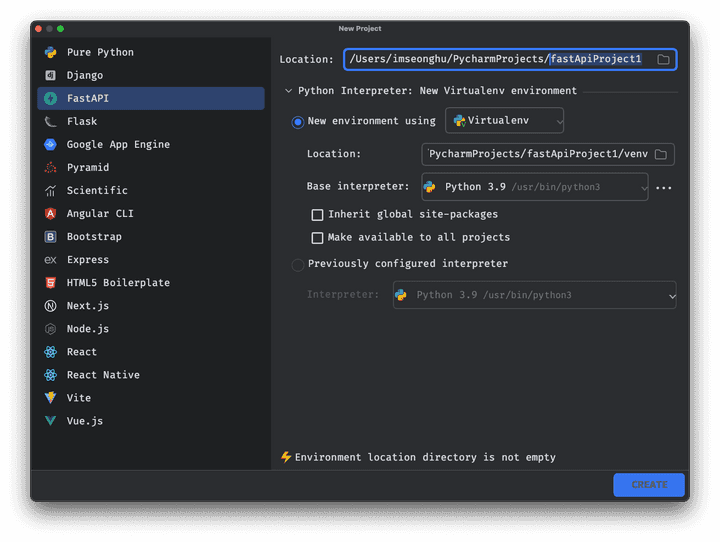Browse folder for project location
The height and width of the screenshot is (542, 720).
tap(663, 59)
